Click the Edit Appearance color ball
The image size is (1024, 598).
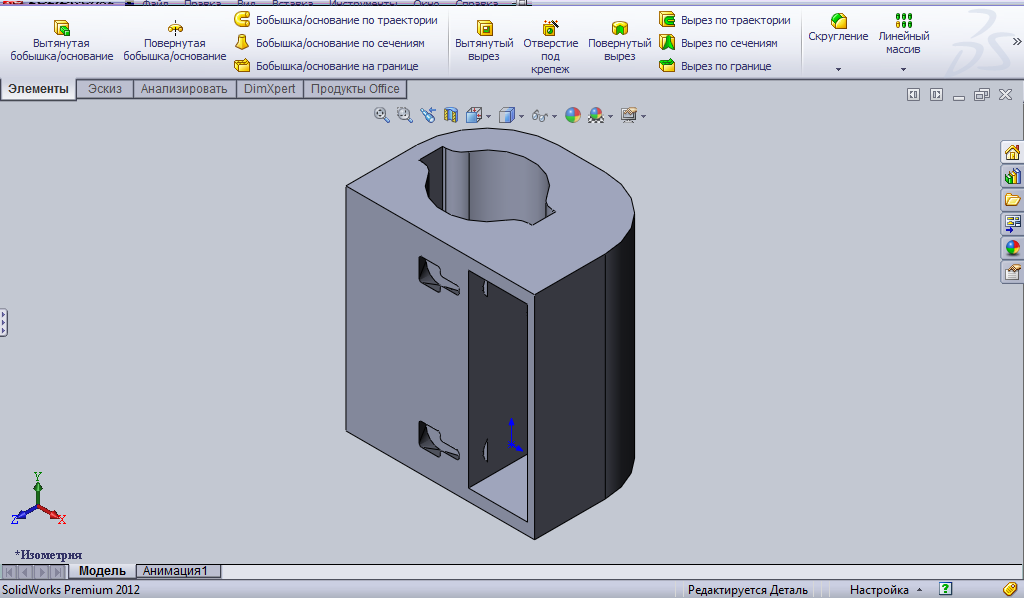click(573, 116)
